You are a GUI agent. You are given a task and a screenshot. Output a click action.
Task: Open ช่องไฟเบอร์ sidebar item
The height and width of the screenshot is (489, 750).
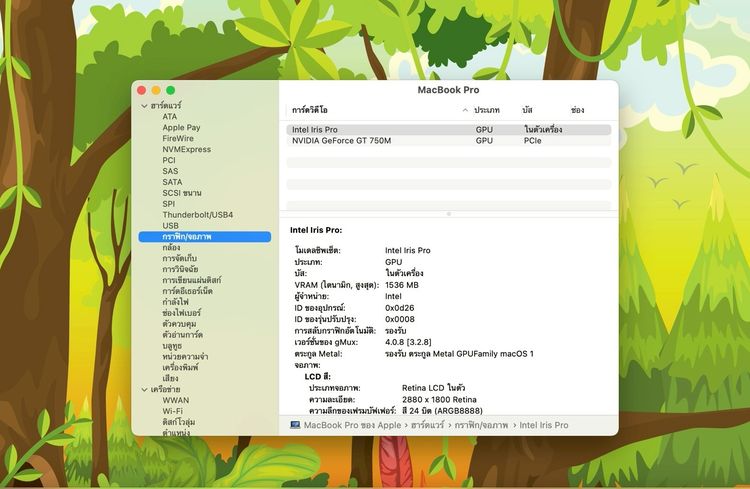click(181, 313)
